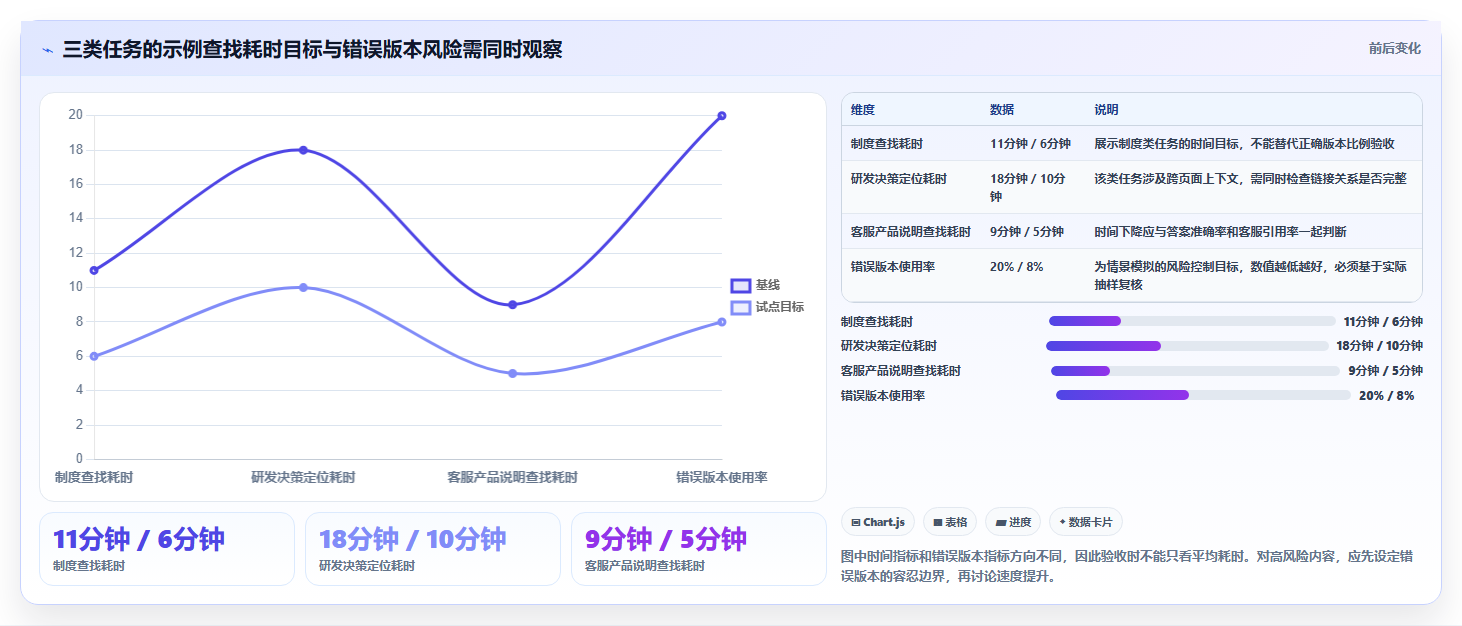Click the 制度查找耗时 progress bar
This screenshot has width=1462, height=626.
(1192, 321)
